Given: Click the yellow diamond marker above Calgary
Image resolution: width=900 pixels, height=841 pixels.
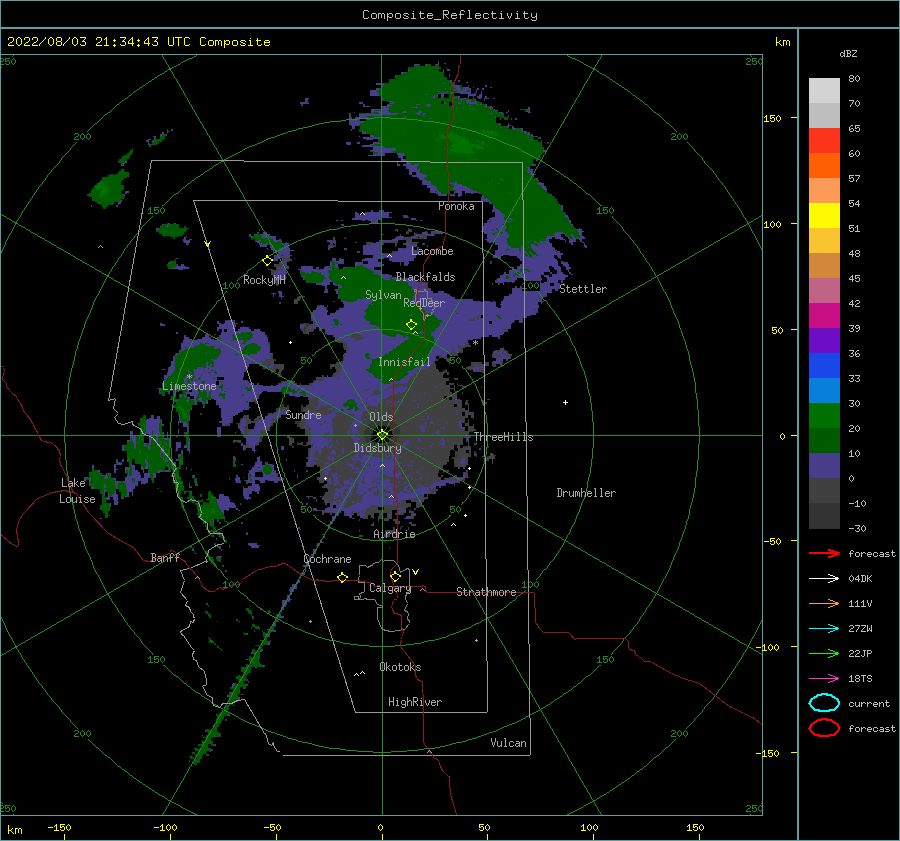Looking at the screenshot, I should (x=395, y=576).
